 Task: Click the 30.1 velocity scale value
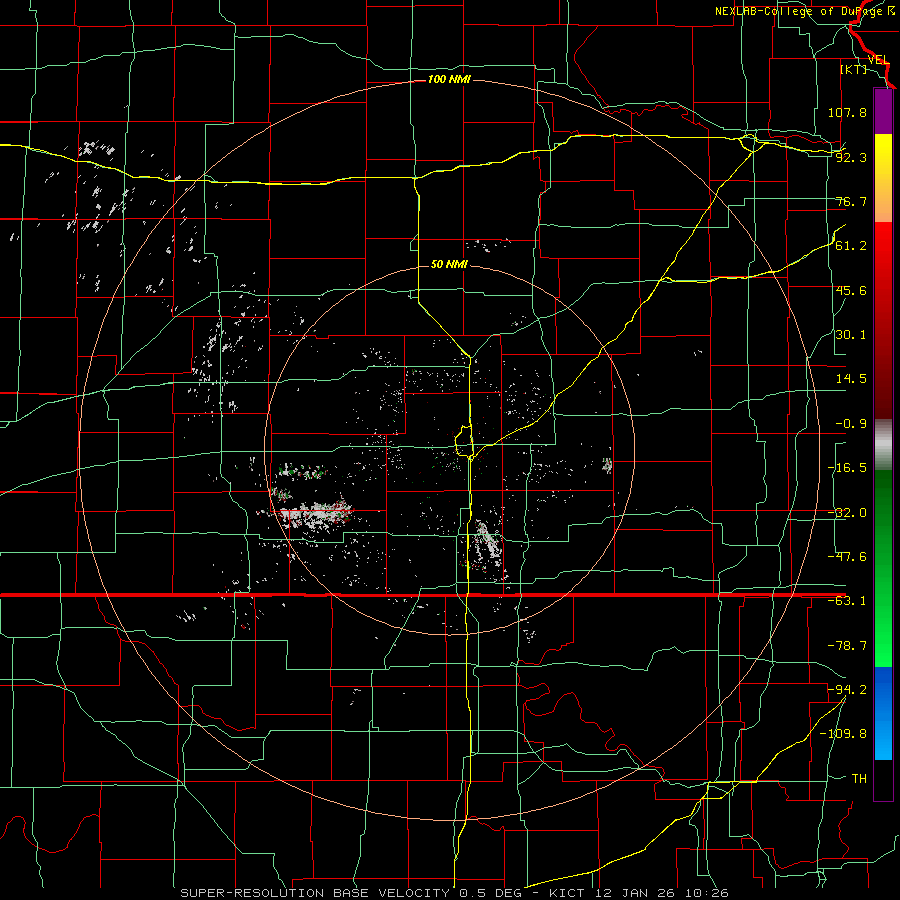(851, 335)
